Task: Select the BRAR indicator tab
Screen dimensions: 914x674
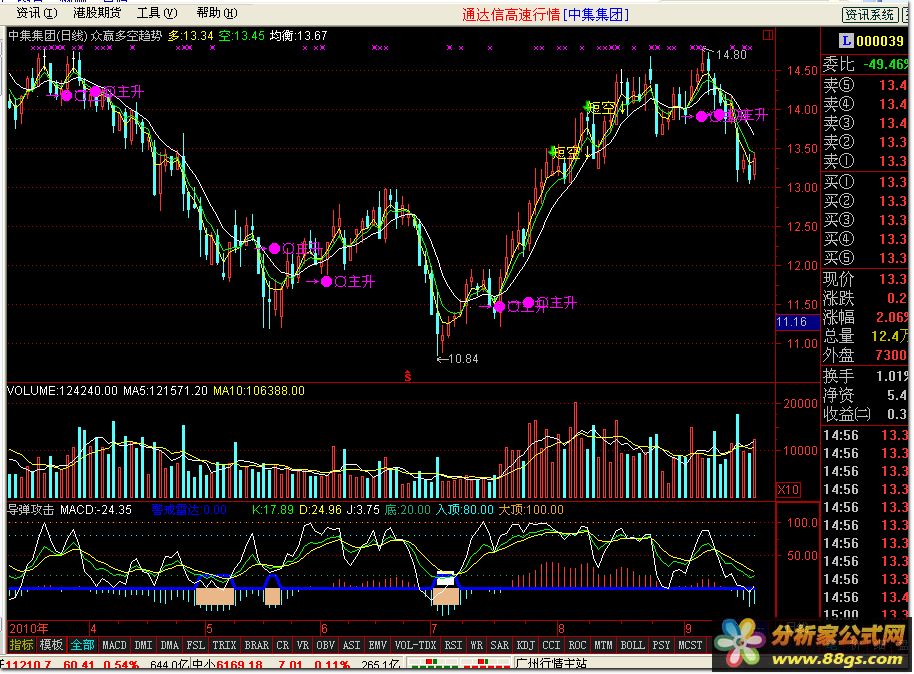Action: click(256, 645)
